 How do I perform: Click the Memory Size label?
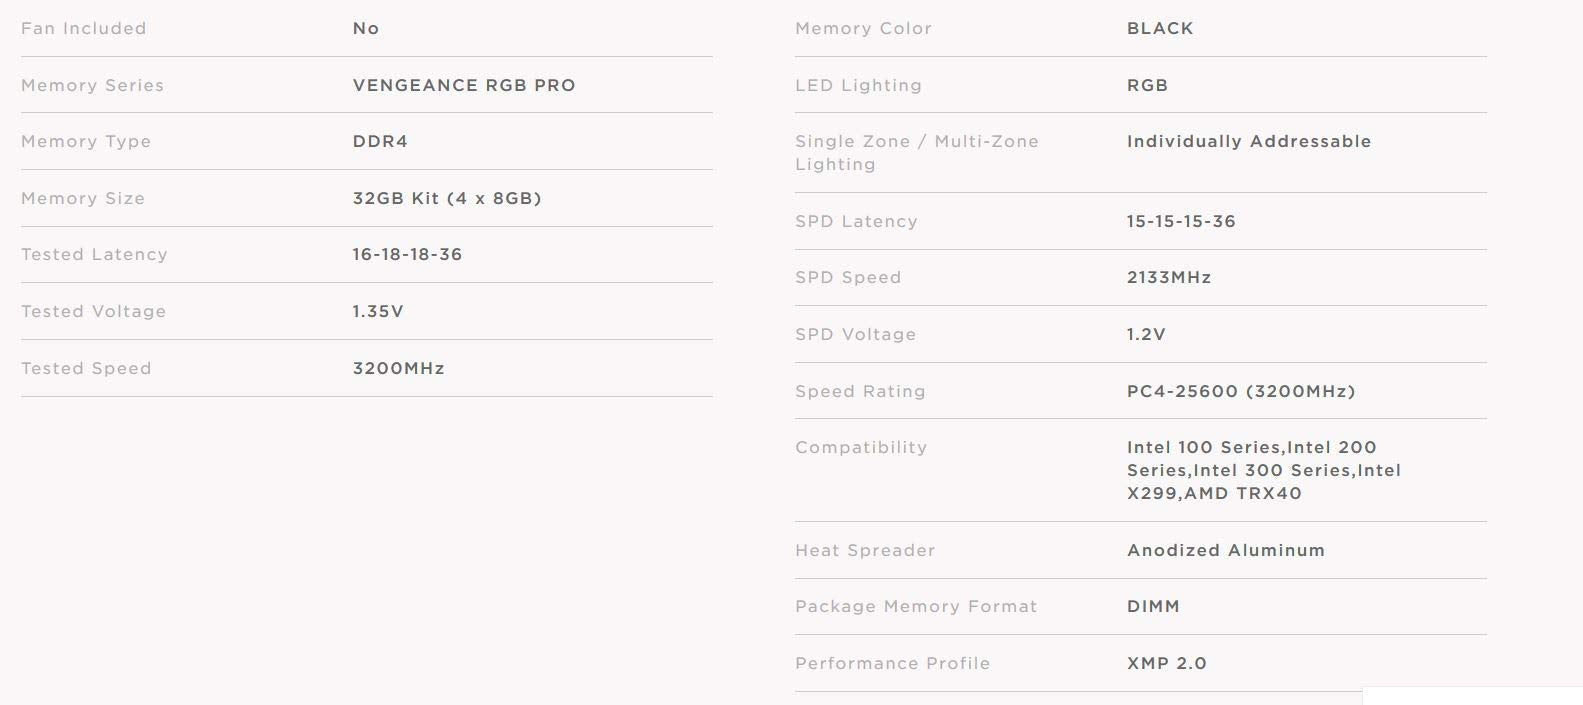pos(83,198)
